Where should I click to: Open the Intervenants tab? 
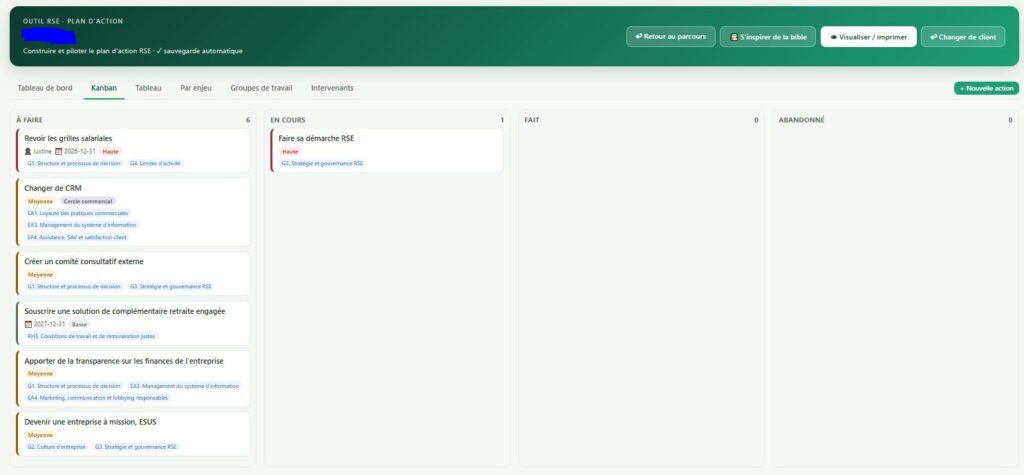pos(332,88)
